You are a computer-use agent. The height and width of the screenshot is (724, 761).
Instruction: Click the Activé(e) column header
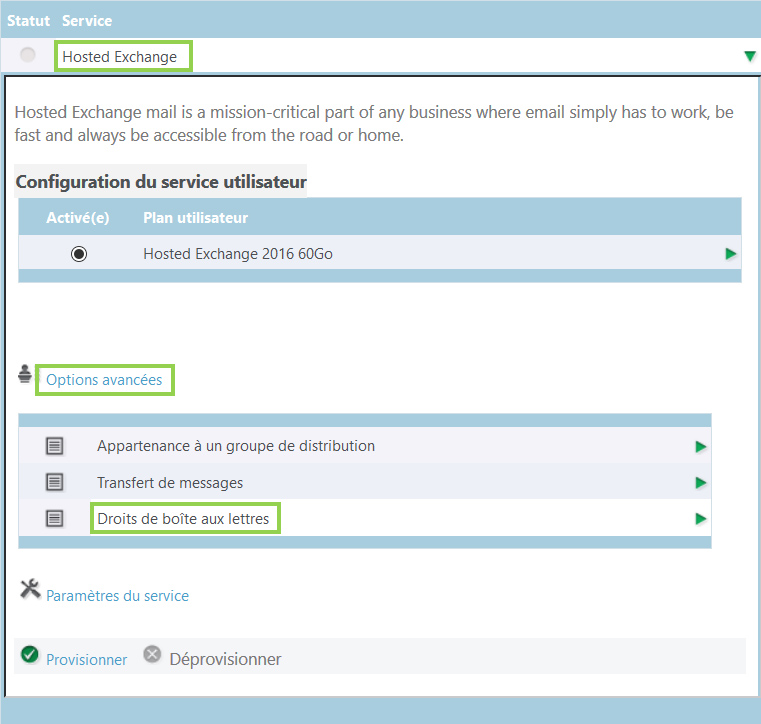pyautogui.click(x=78, y=218)
